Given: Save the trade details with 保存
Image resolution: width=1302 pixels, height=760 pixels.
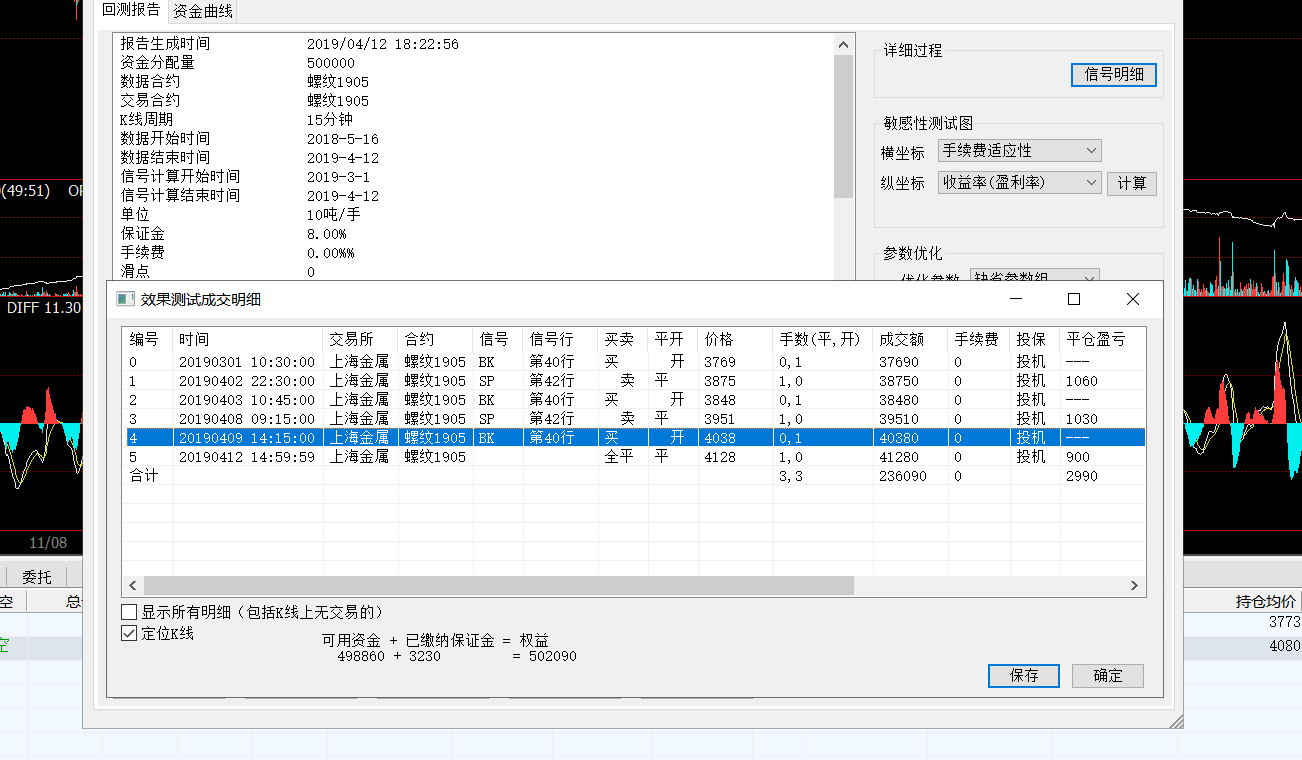Looking at the screenshot, I should [1024, 675].
